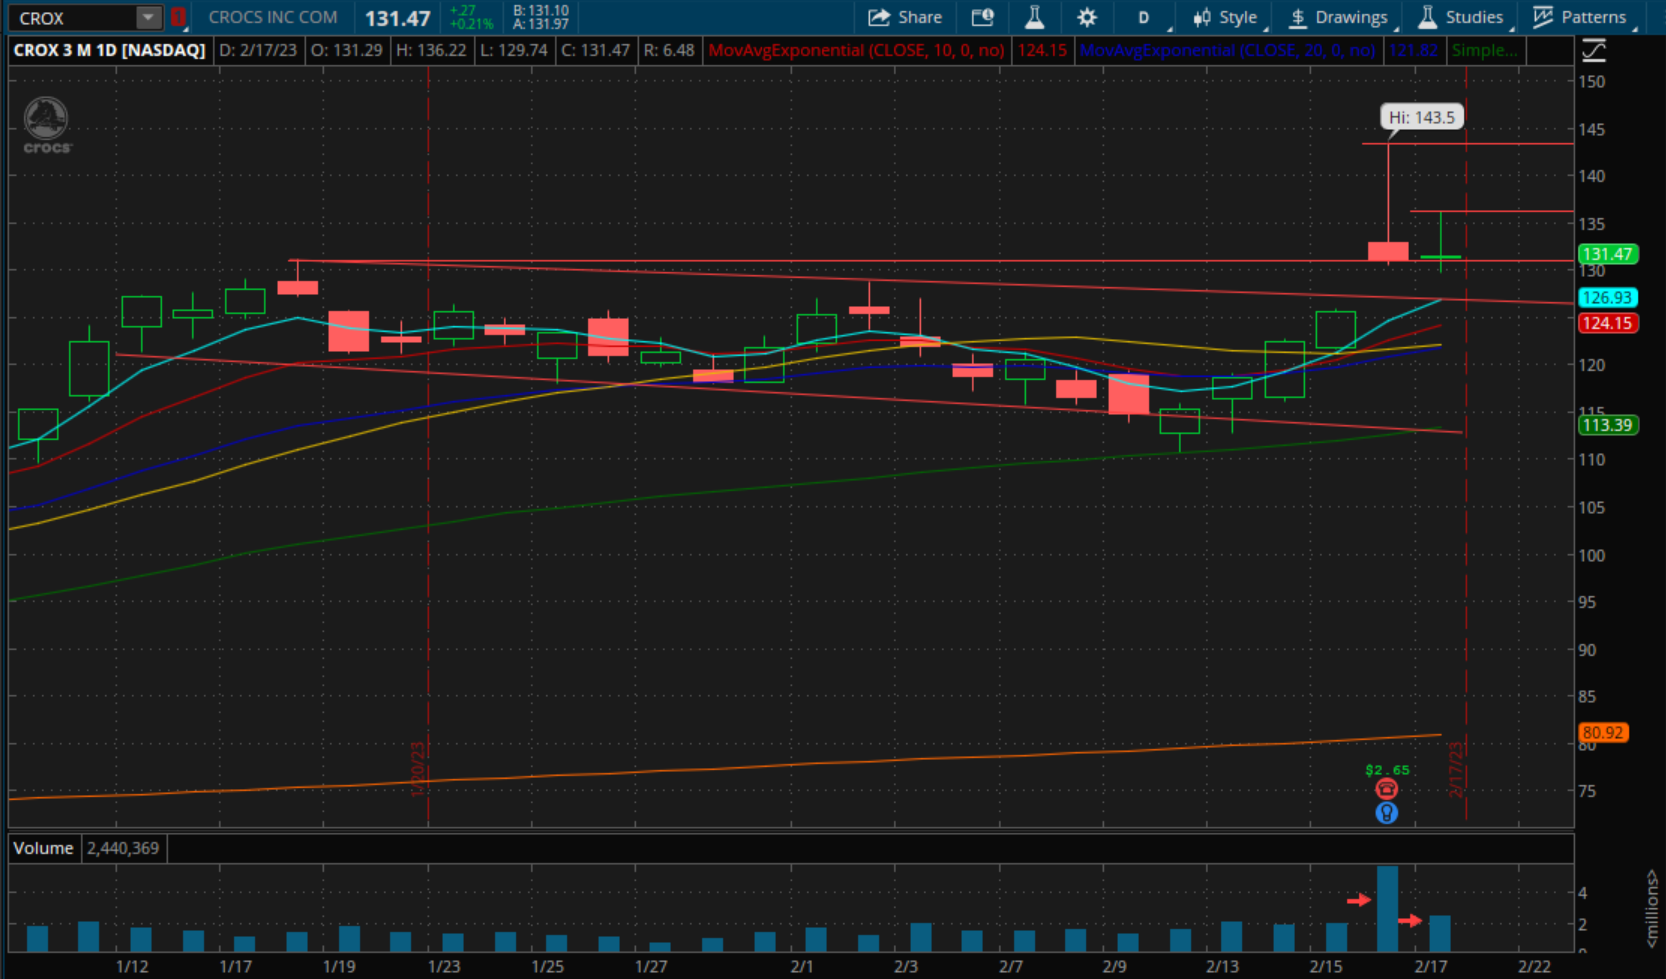Open the Studies menu

[1461, 17]
